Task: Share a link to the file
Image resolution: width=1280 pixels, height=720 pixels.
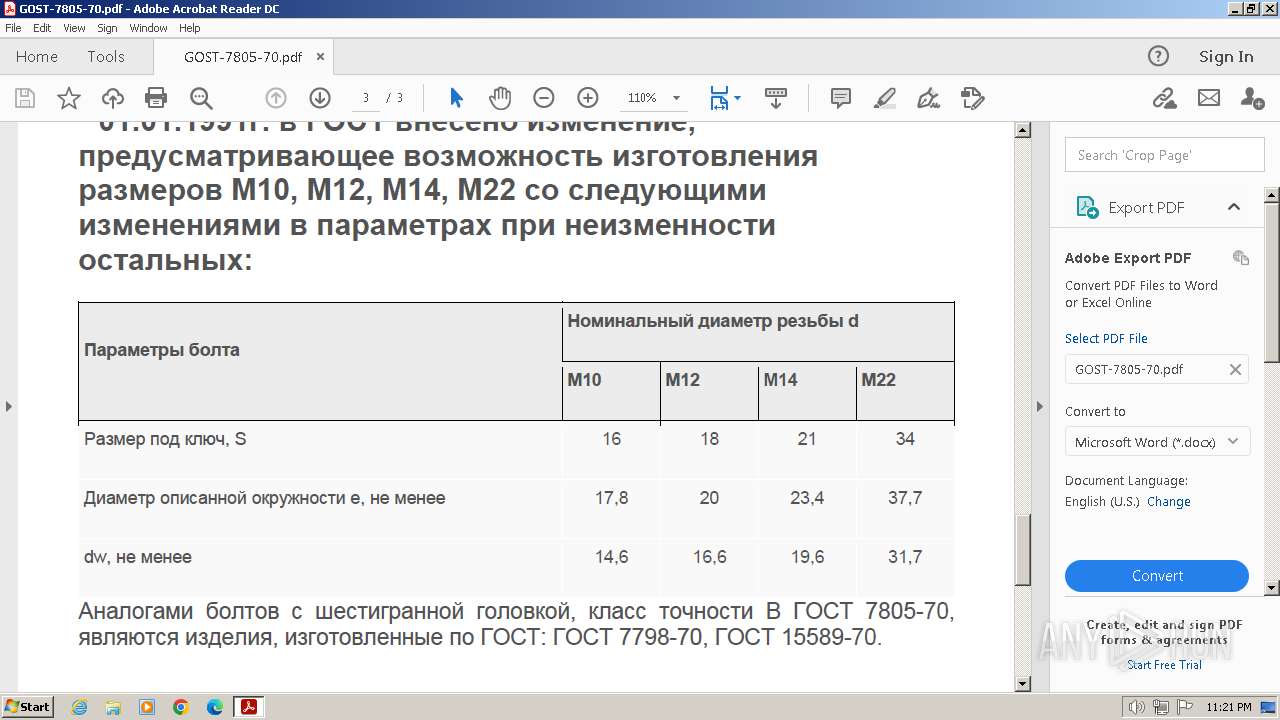Action: [x=1164, y=98]
